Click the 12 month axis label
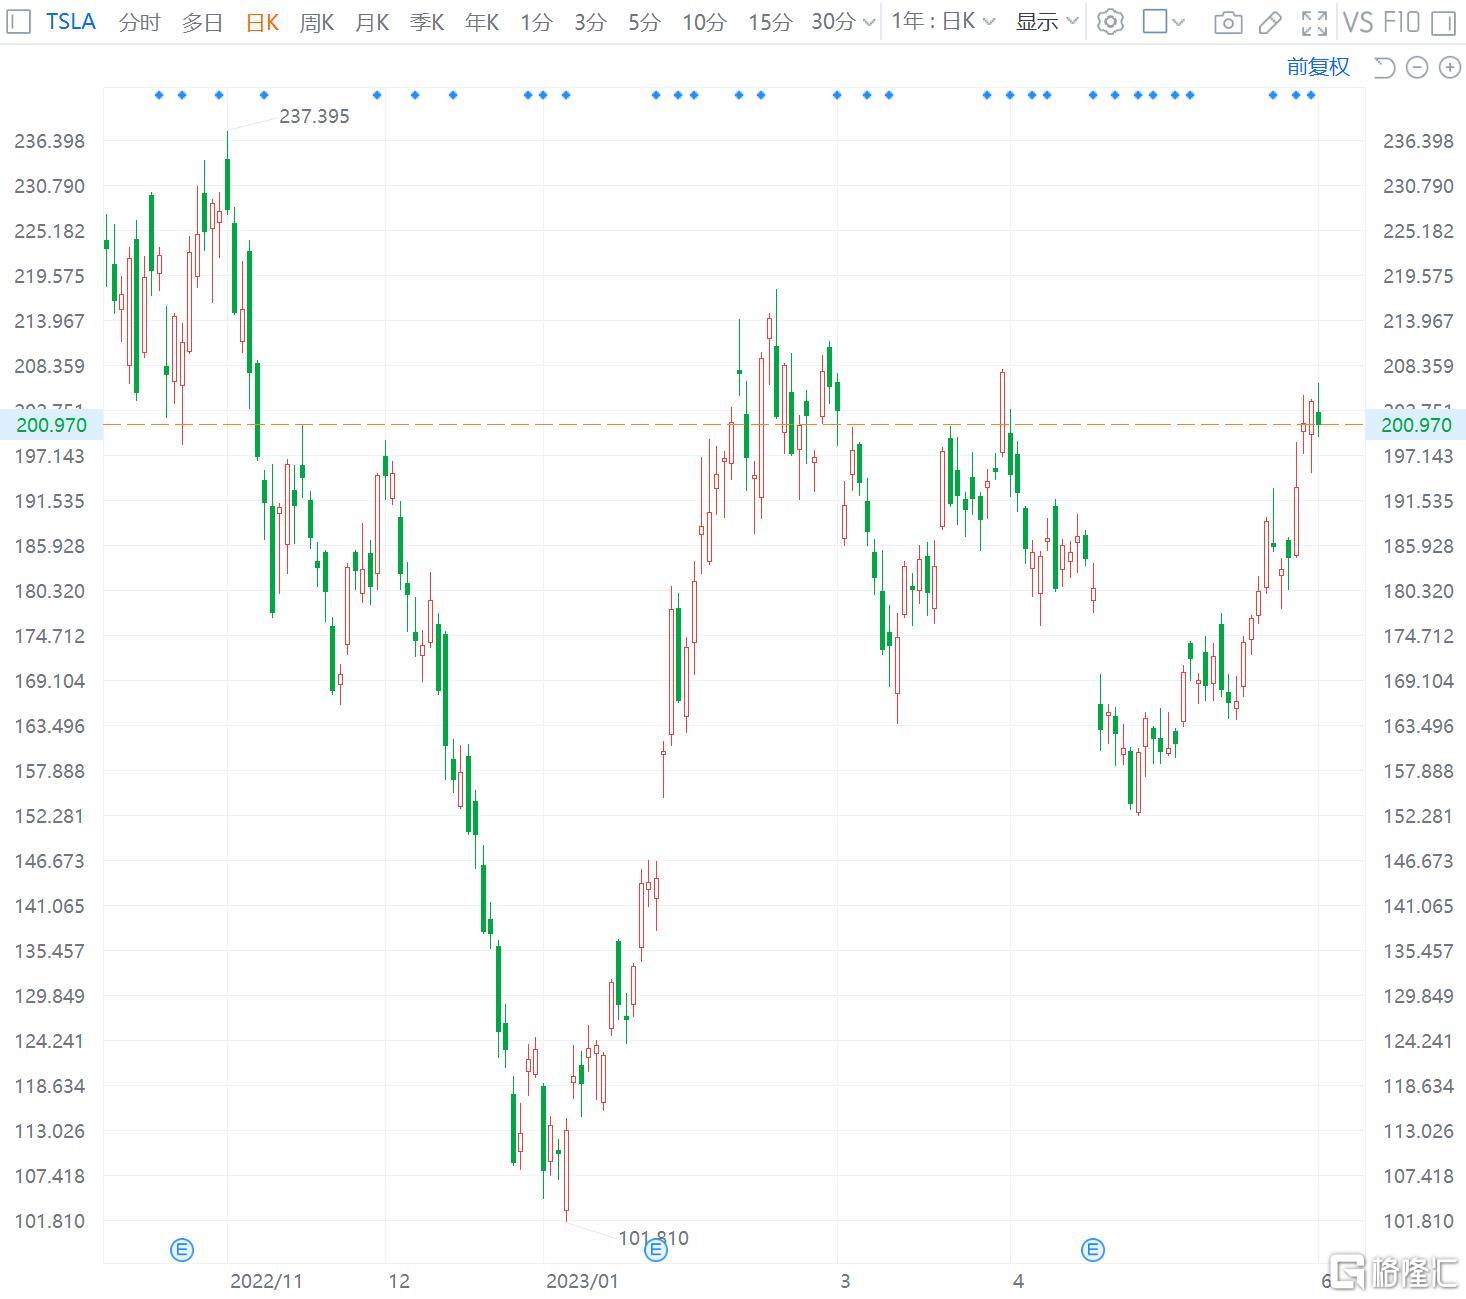This screenshot has height=1299, width=1466. click(399, 1281)
